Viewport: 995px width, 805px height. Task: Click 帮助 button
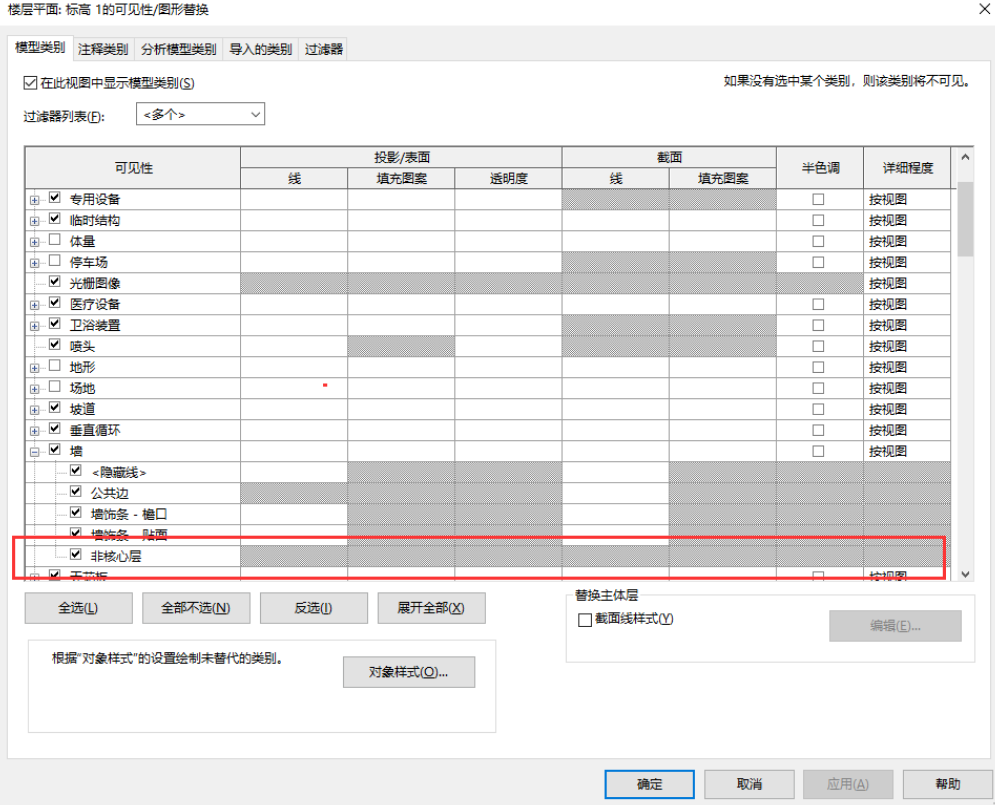[947, 784]
